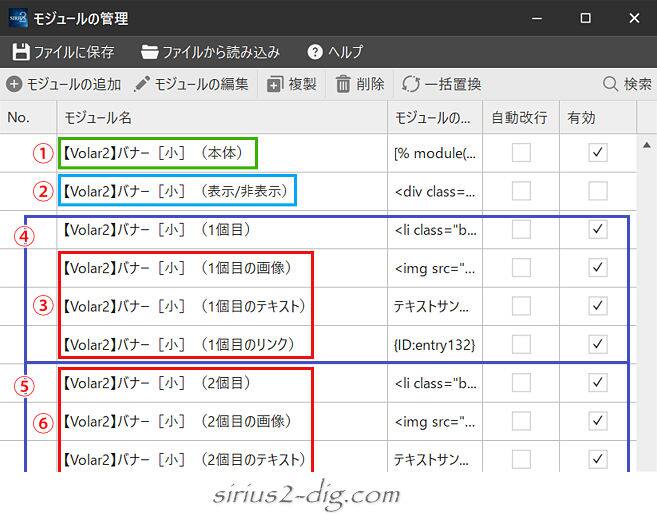Uncheck 有効 for バナー（本体） row
This screenshot has height=514, width=657.
point(598,152)
